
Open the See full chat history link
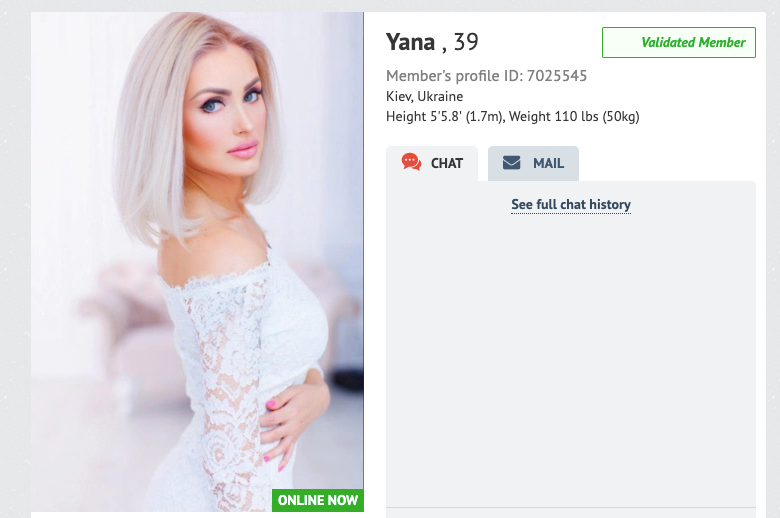click(571, 205)
